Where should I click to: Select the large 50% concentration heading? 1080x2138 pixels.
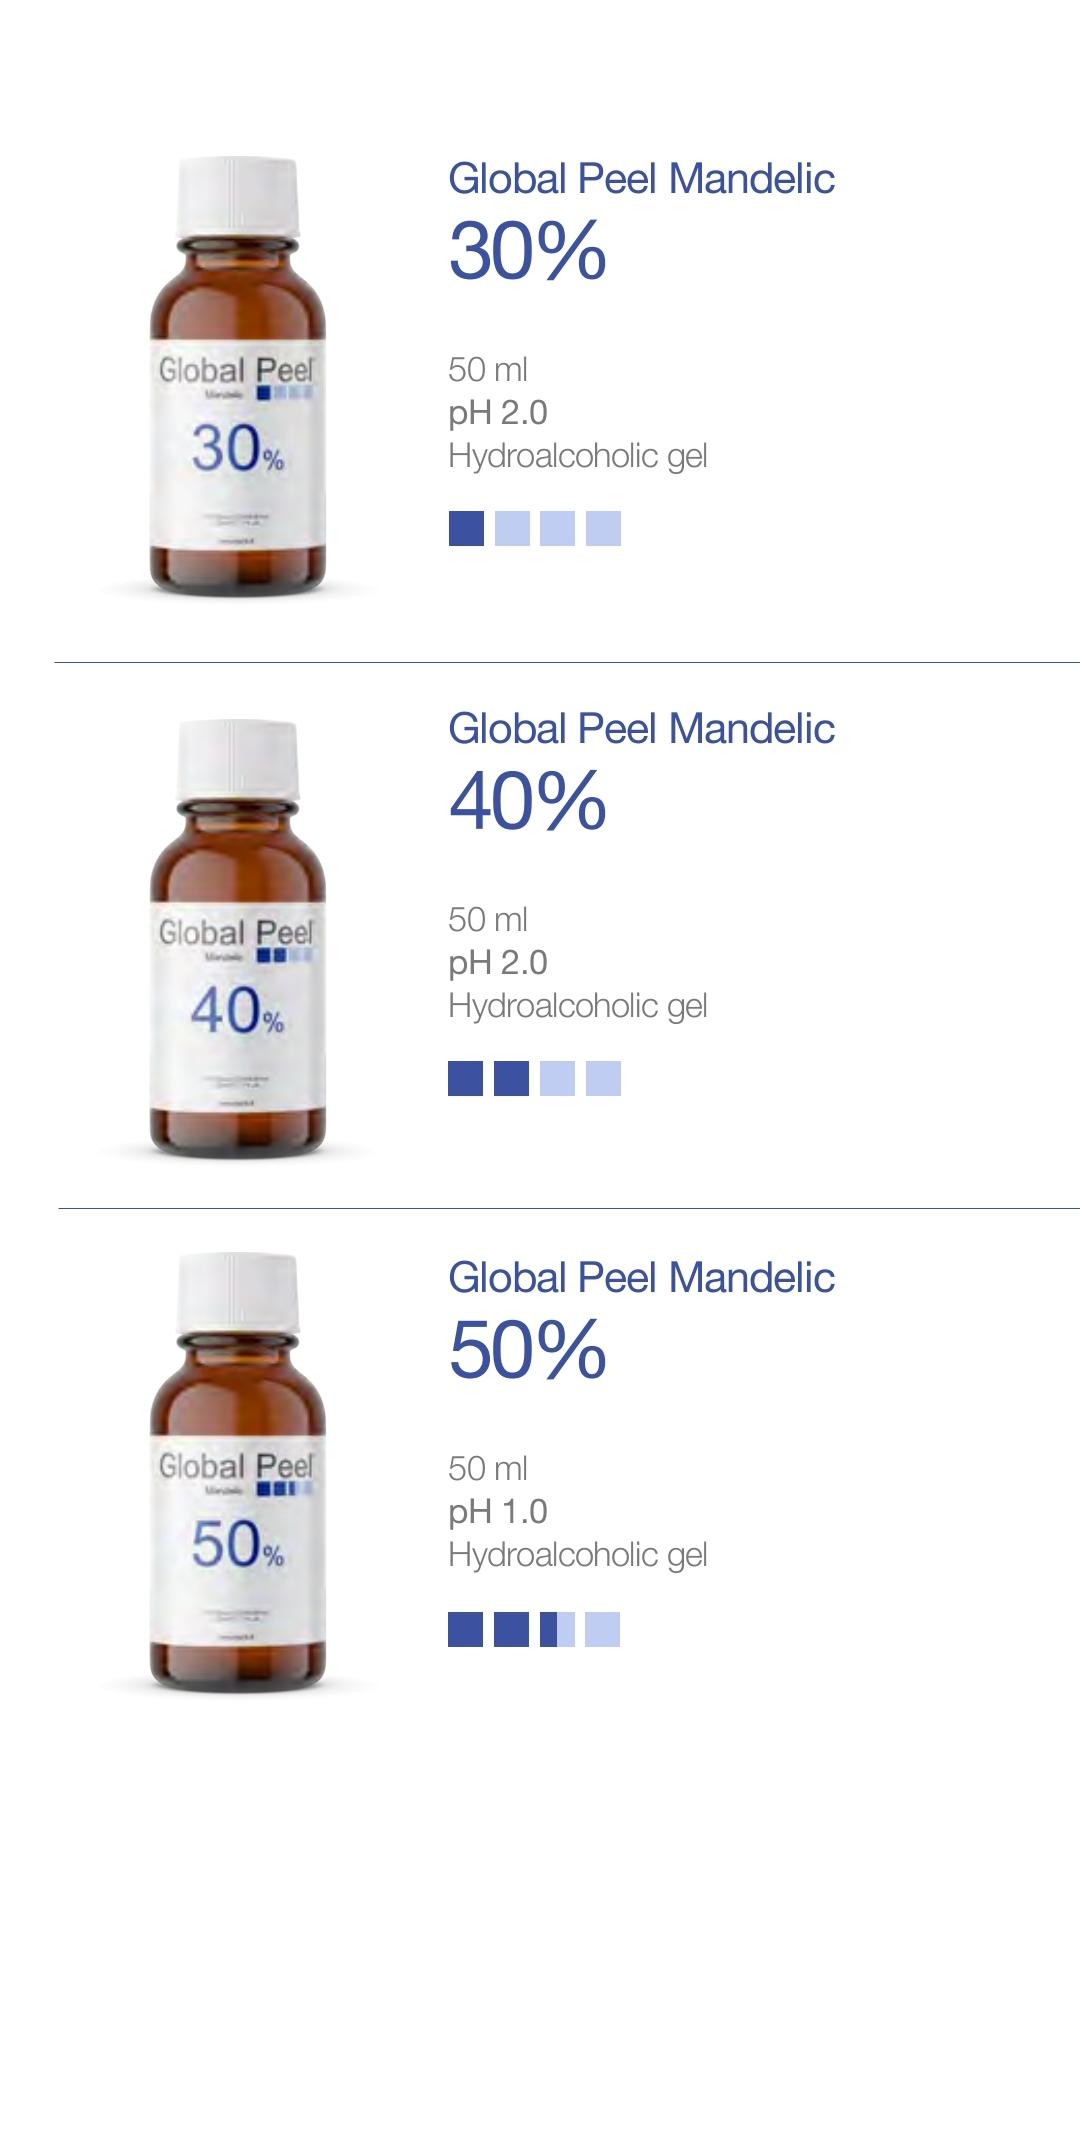(527, 1350)
